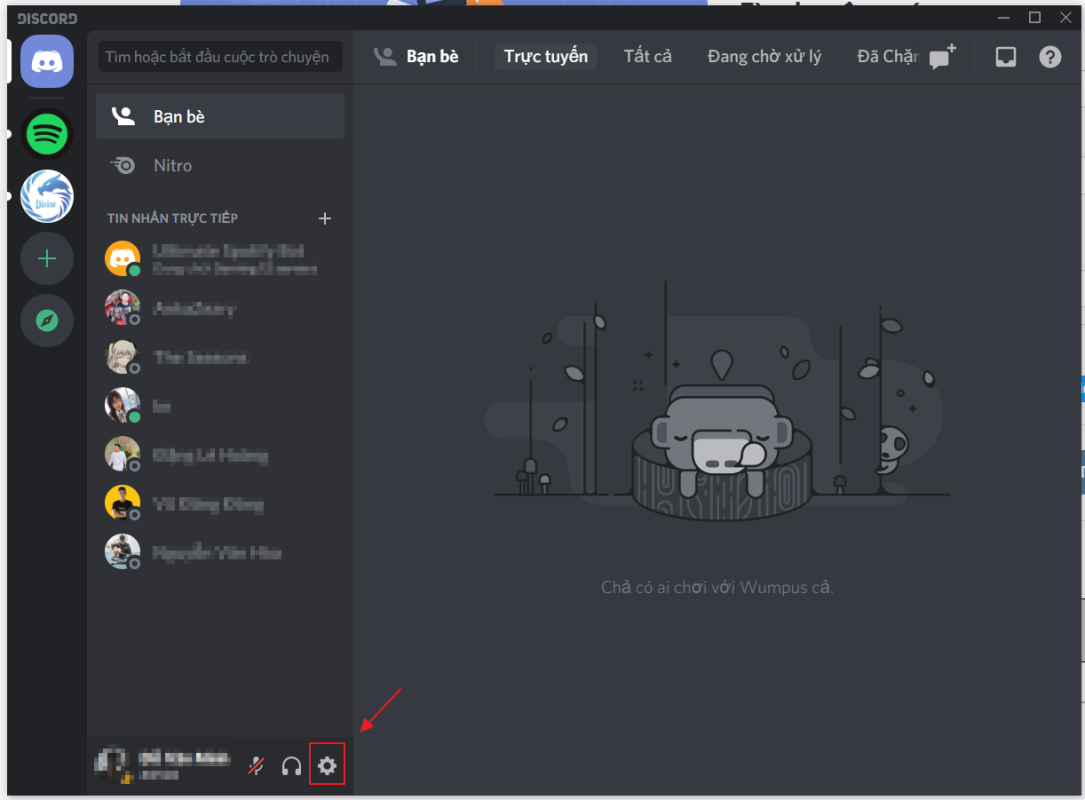Unmute the microphone icon
Image resolution: width=1085 pixels, height=800 pixels.
pos(257,765)
